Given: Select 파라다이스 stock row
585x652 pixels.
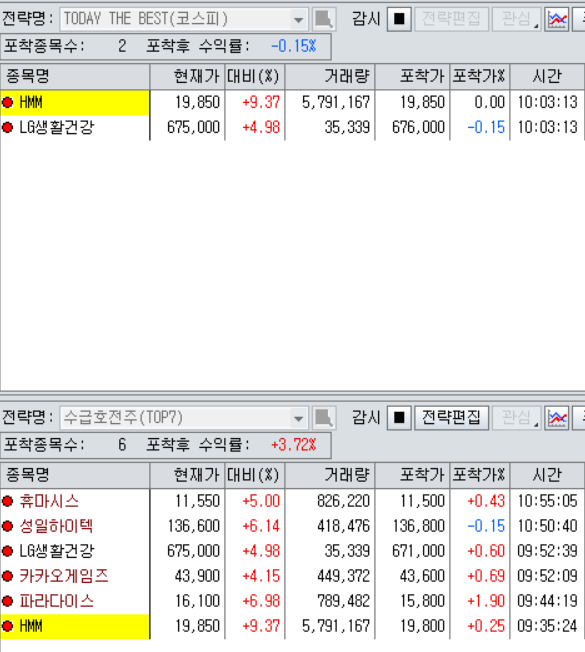Looking at the screenshot, I should coord(292,601).
